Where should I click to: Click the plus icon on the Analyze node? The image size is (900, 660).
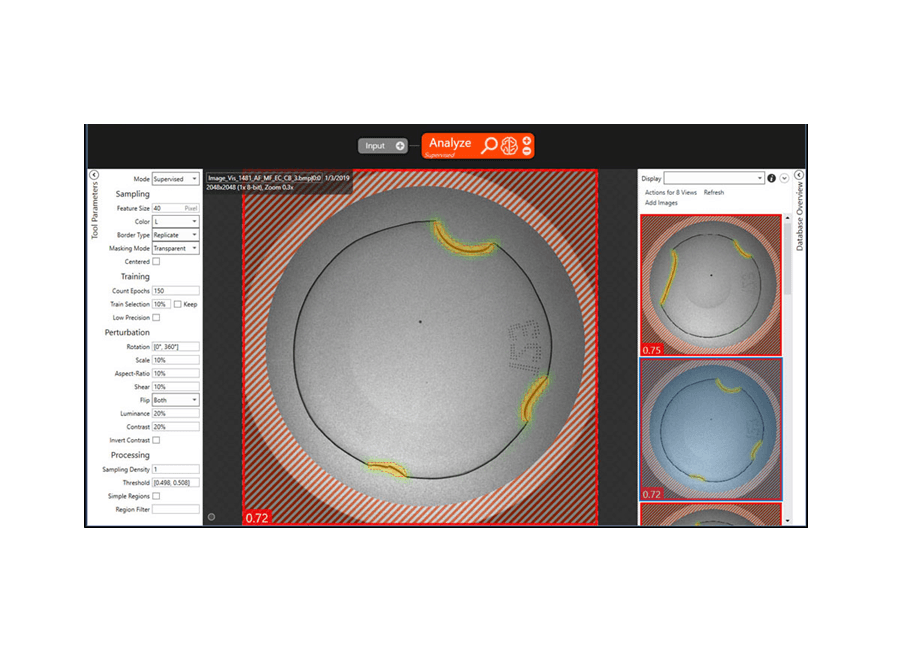(x=527, y=140)
